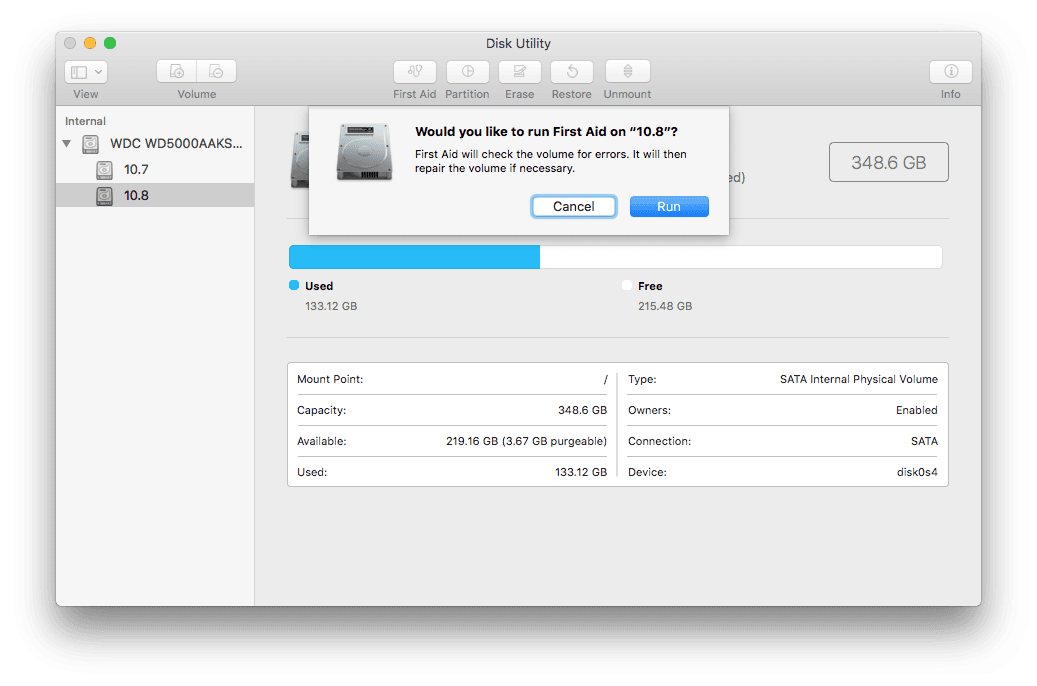This screenshot has width=1037, height=686.
Task: Click the Free legend indicator
Action: [x=629, y=286]
